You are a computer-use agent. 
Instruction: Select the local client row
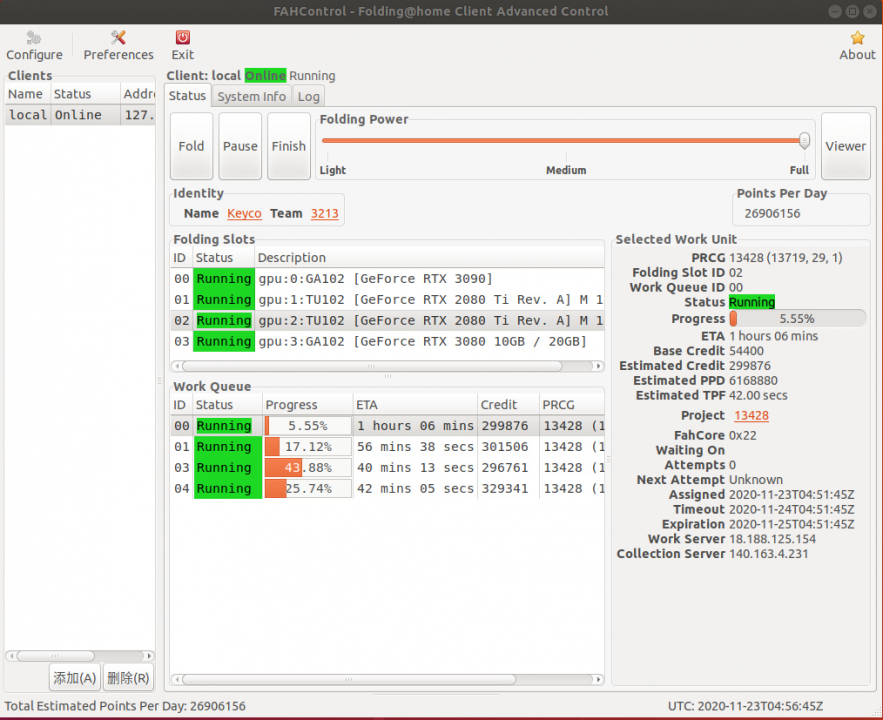(80, 115)
